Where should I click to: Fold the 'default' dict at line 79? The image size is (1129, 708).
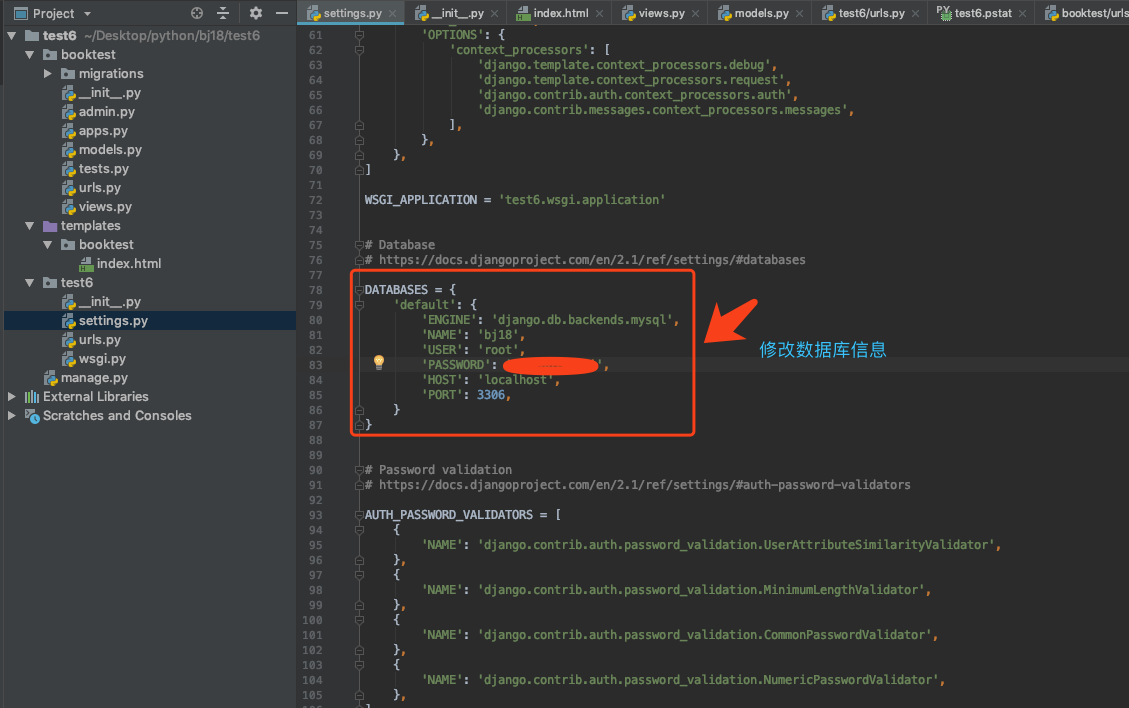(359, 305)
